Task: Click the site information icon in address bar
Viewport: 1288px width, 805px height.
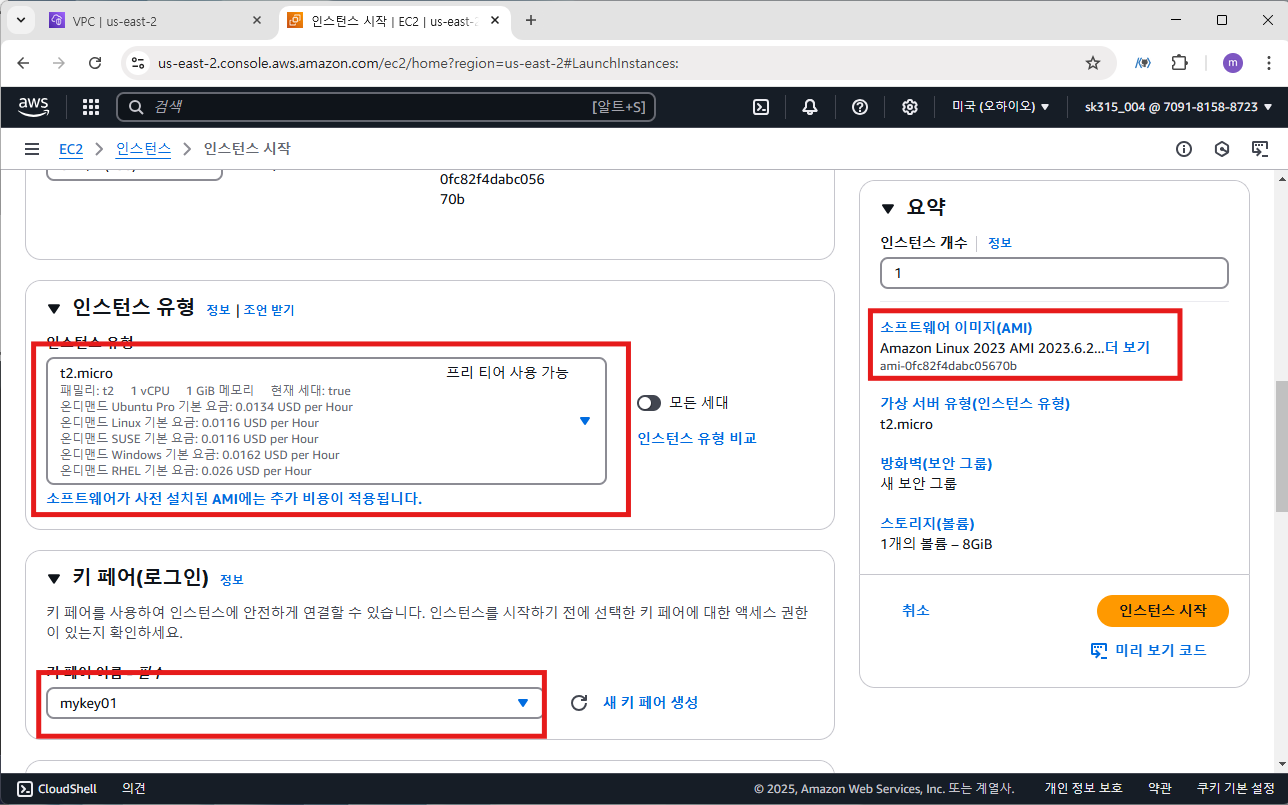Action: pyautogui.click(x=139, y=63)
